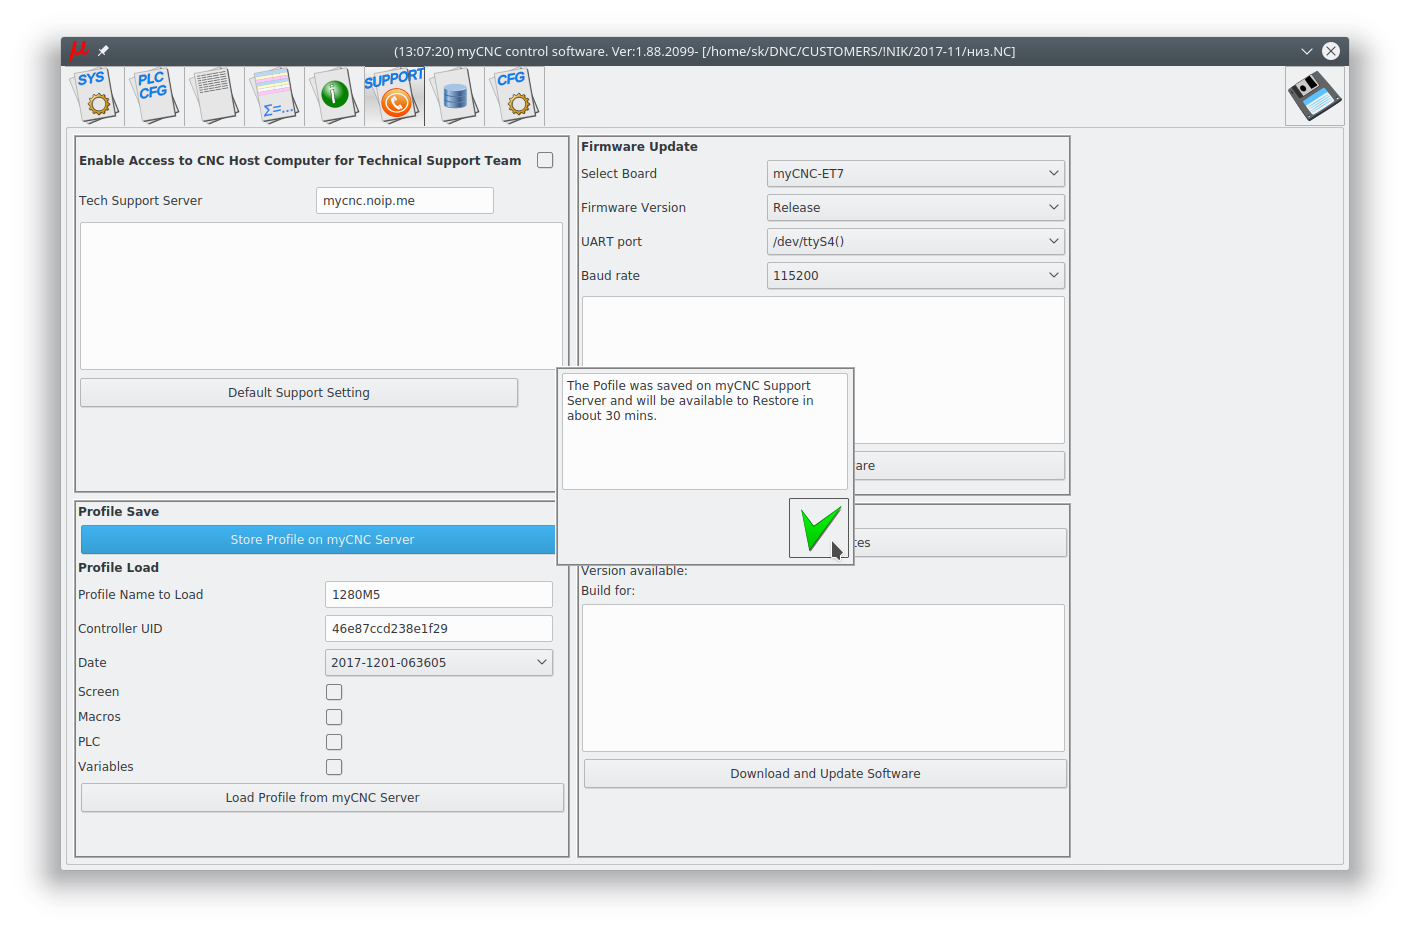Confirm dialog with the green checkmark
Image resolution: width=1410 pixels, height=931 pixels.
point(819,527)
